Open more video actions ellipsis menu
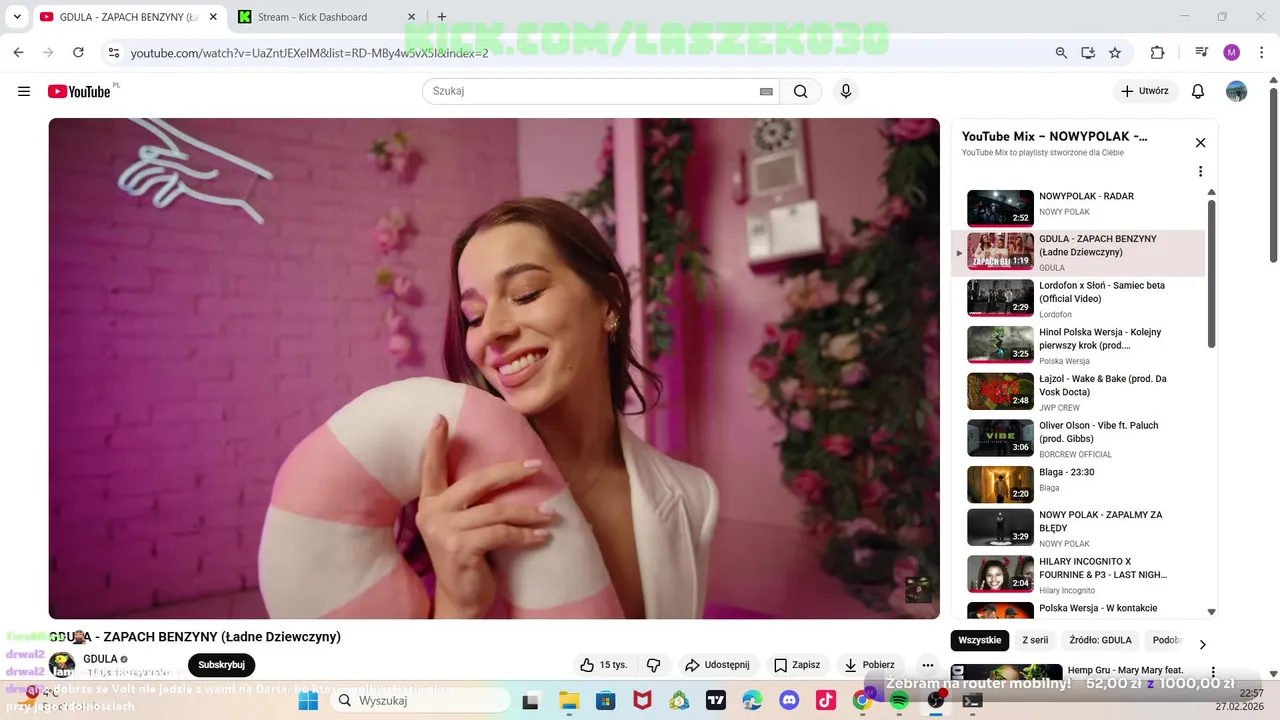The image size is (1280, 720). click(x=928, y=665)
